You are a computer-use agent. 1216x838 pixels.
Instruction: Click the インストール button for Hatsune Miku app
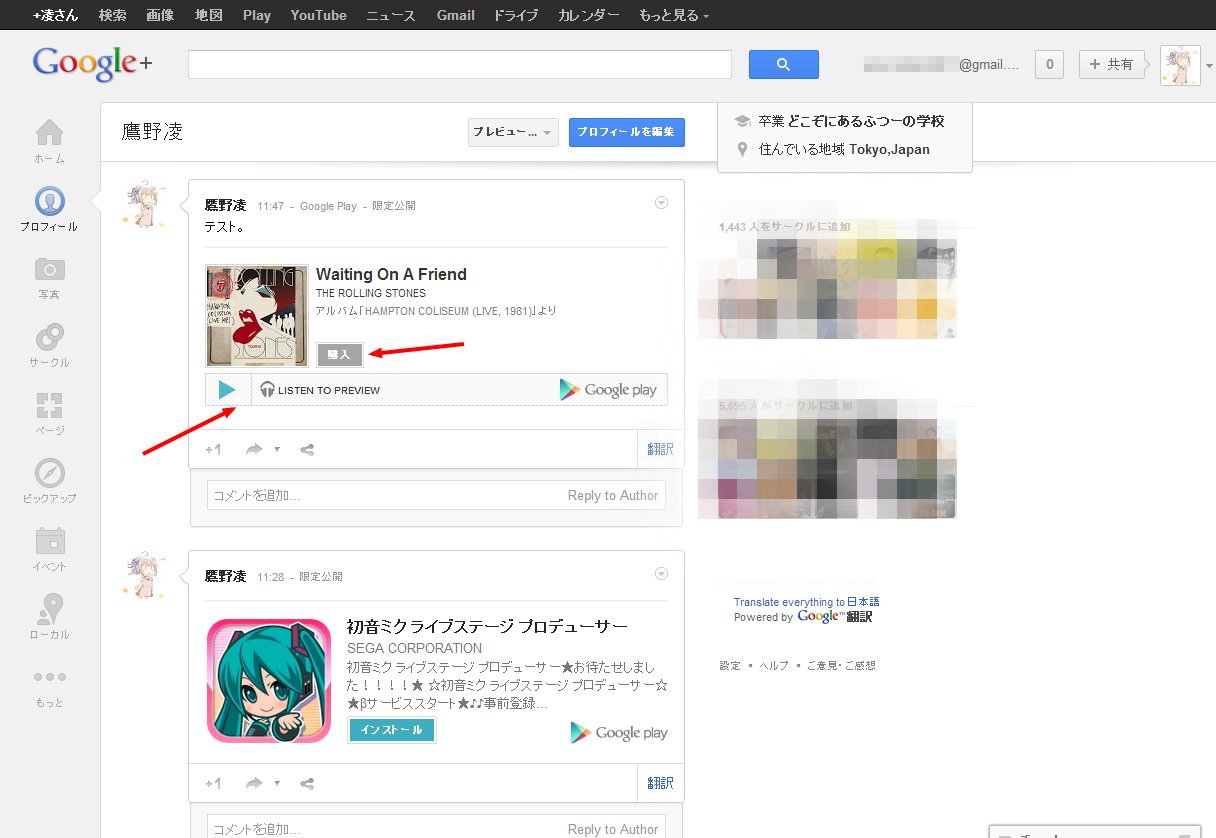point(391,730)
